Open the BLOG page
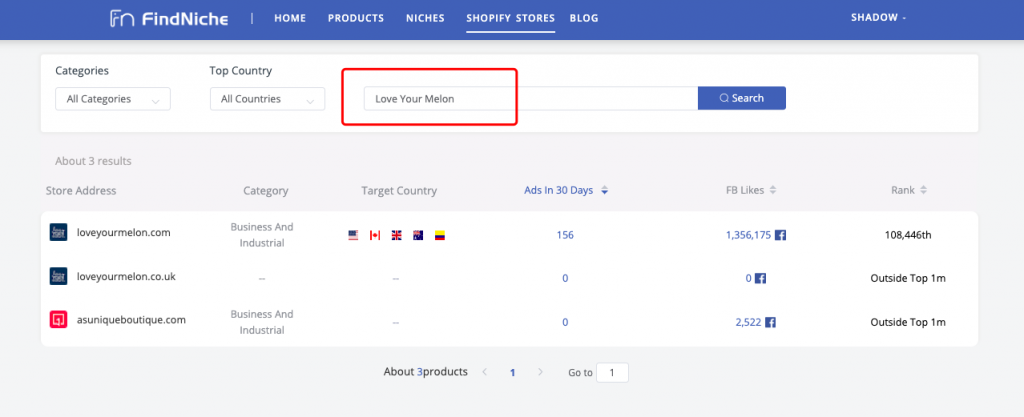The height and width of the screenshot is (417, 1024). coord(584,18)
